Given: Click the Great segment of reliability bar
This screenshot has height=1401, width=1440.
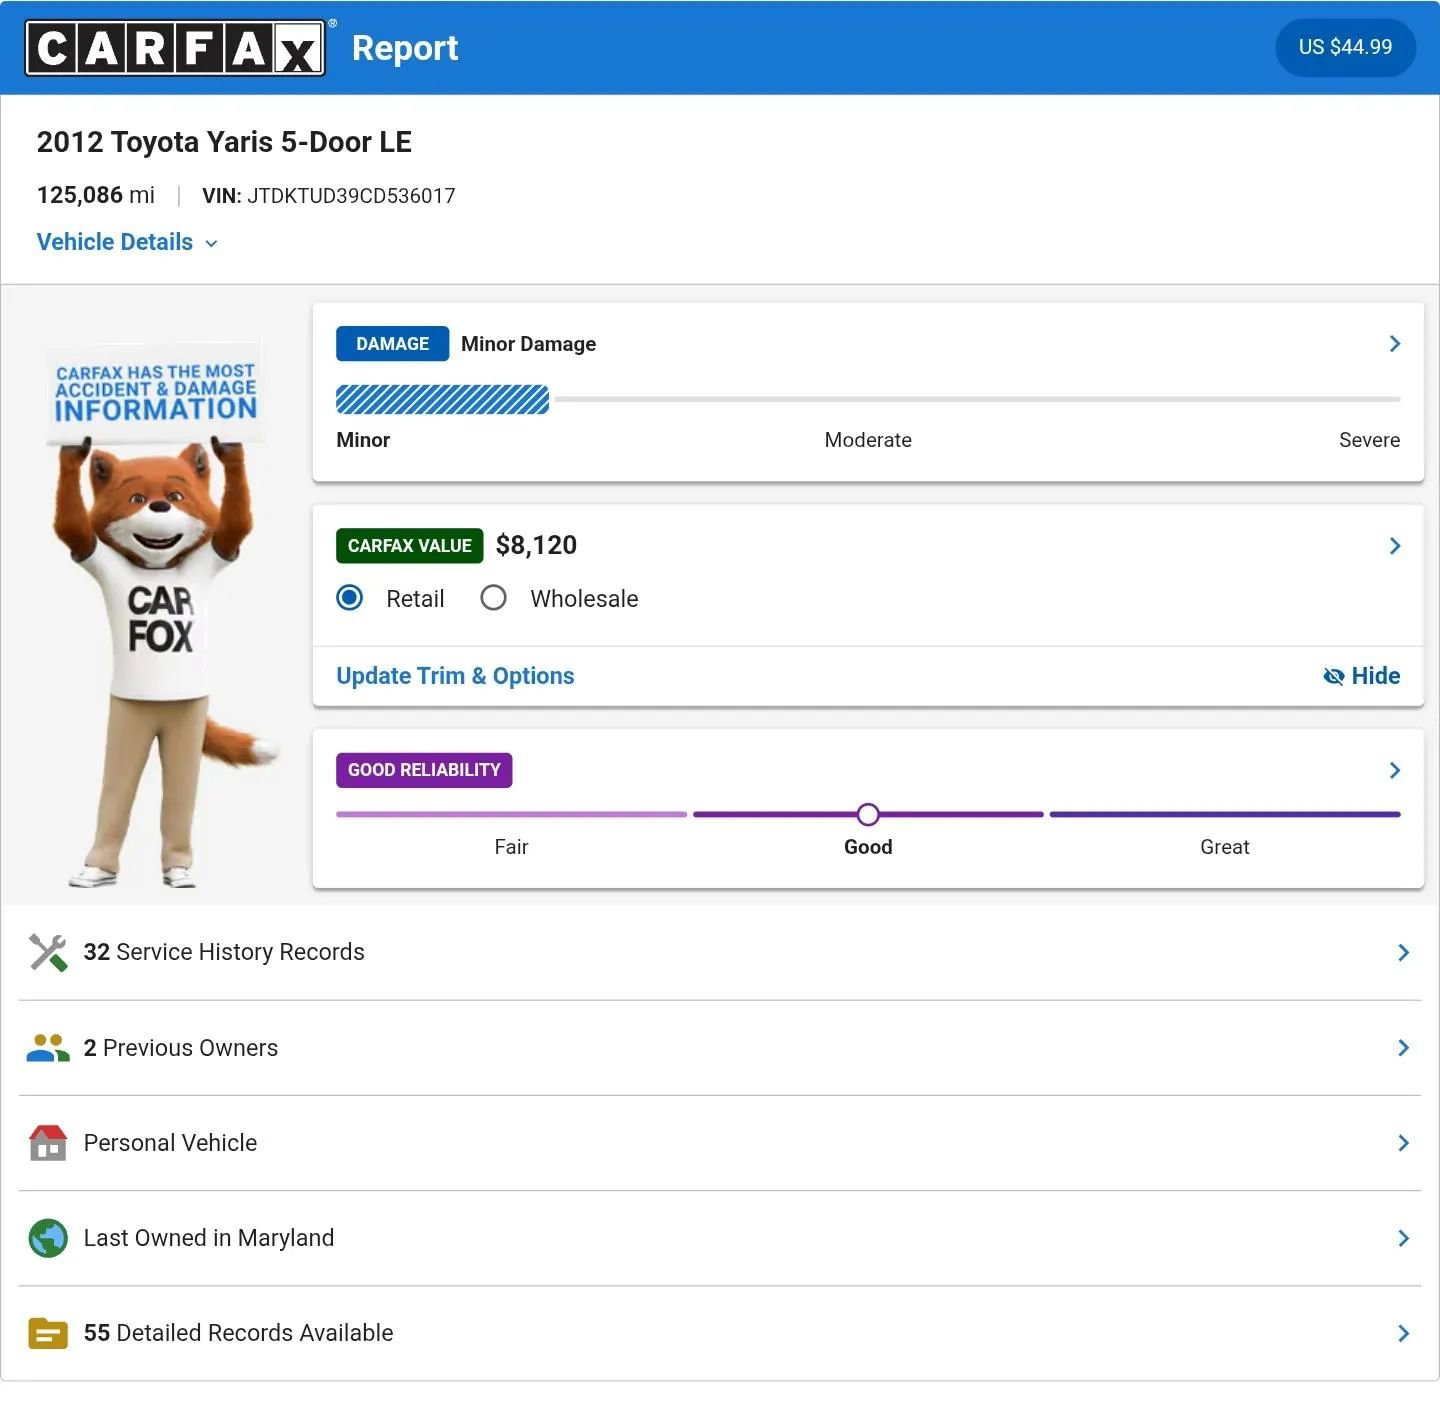Looking at the screenshot, I should 1225,815.
